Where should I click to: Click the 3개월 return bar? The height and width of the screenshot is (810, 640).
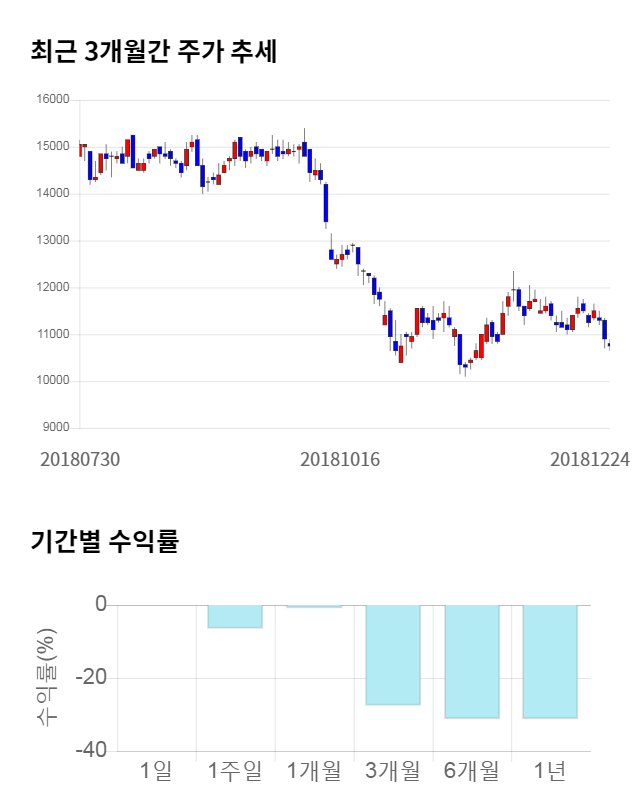[393, 655]
